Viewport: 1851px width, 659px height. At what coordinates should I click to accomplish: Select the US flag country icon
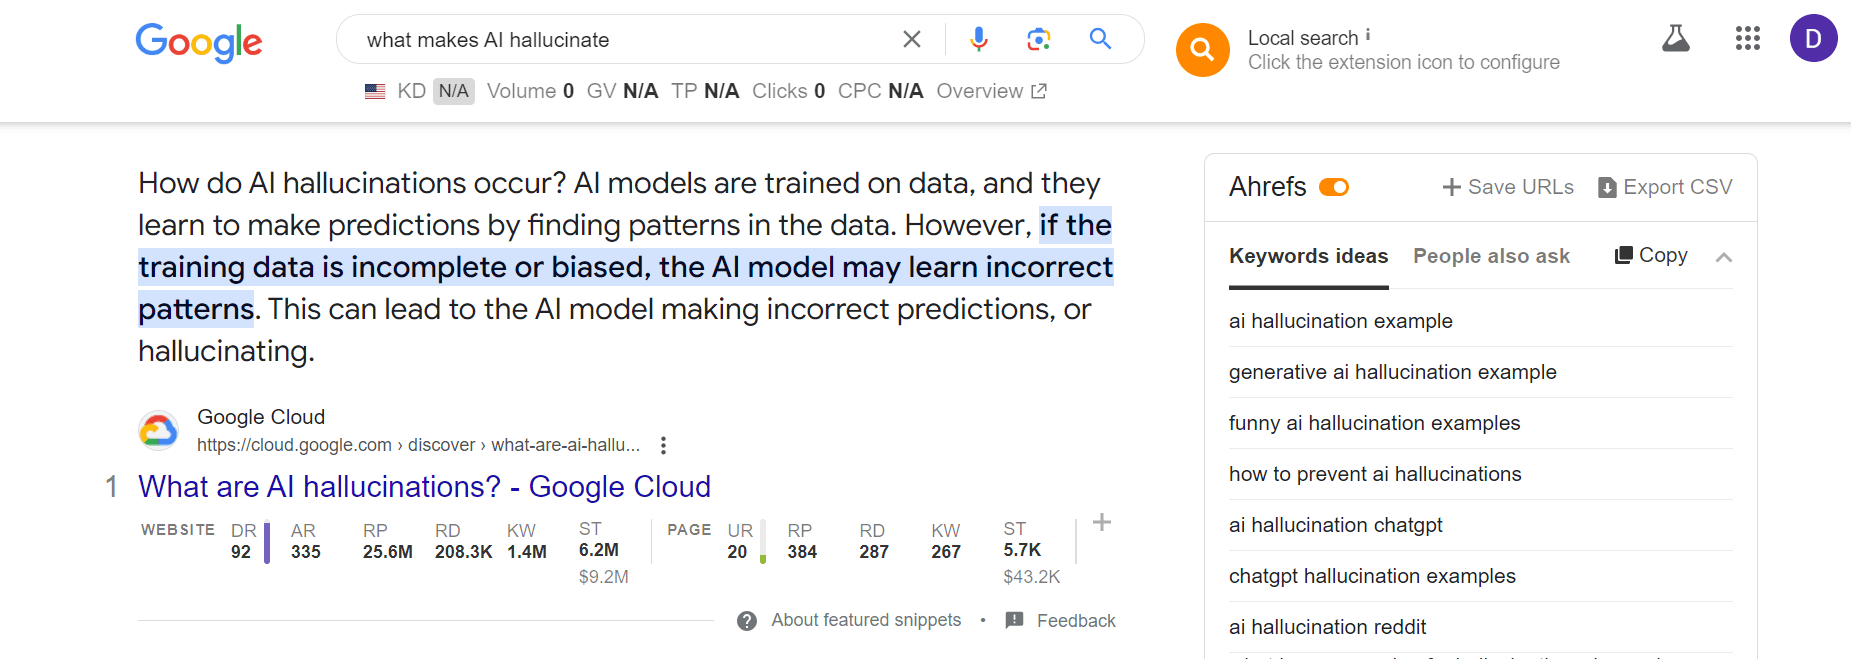pos(375,91)
